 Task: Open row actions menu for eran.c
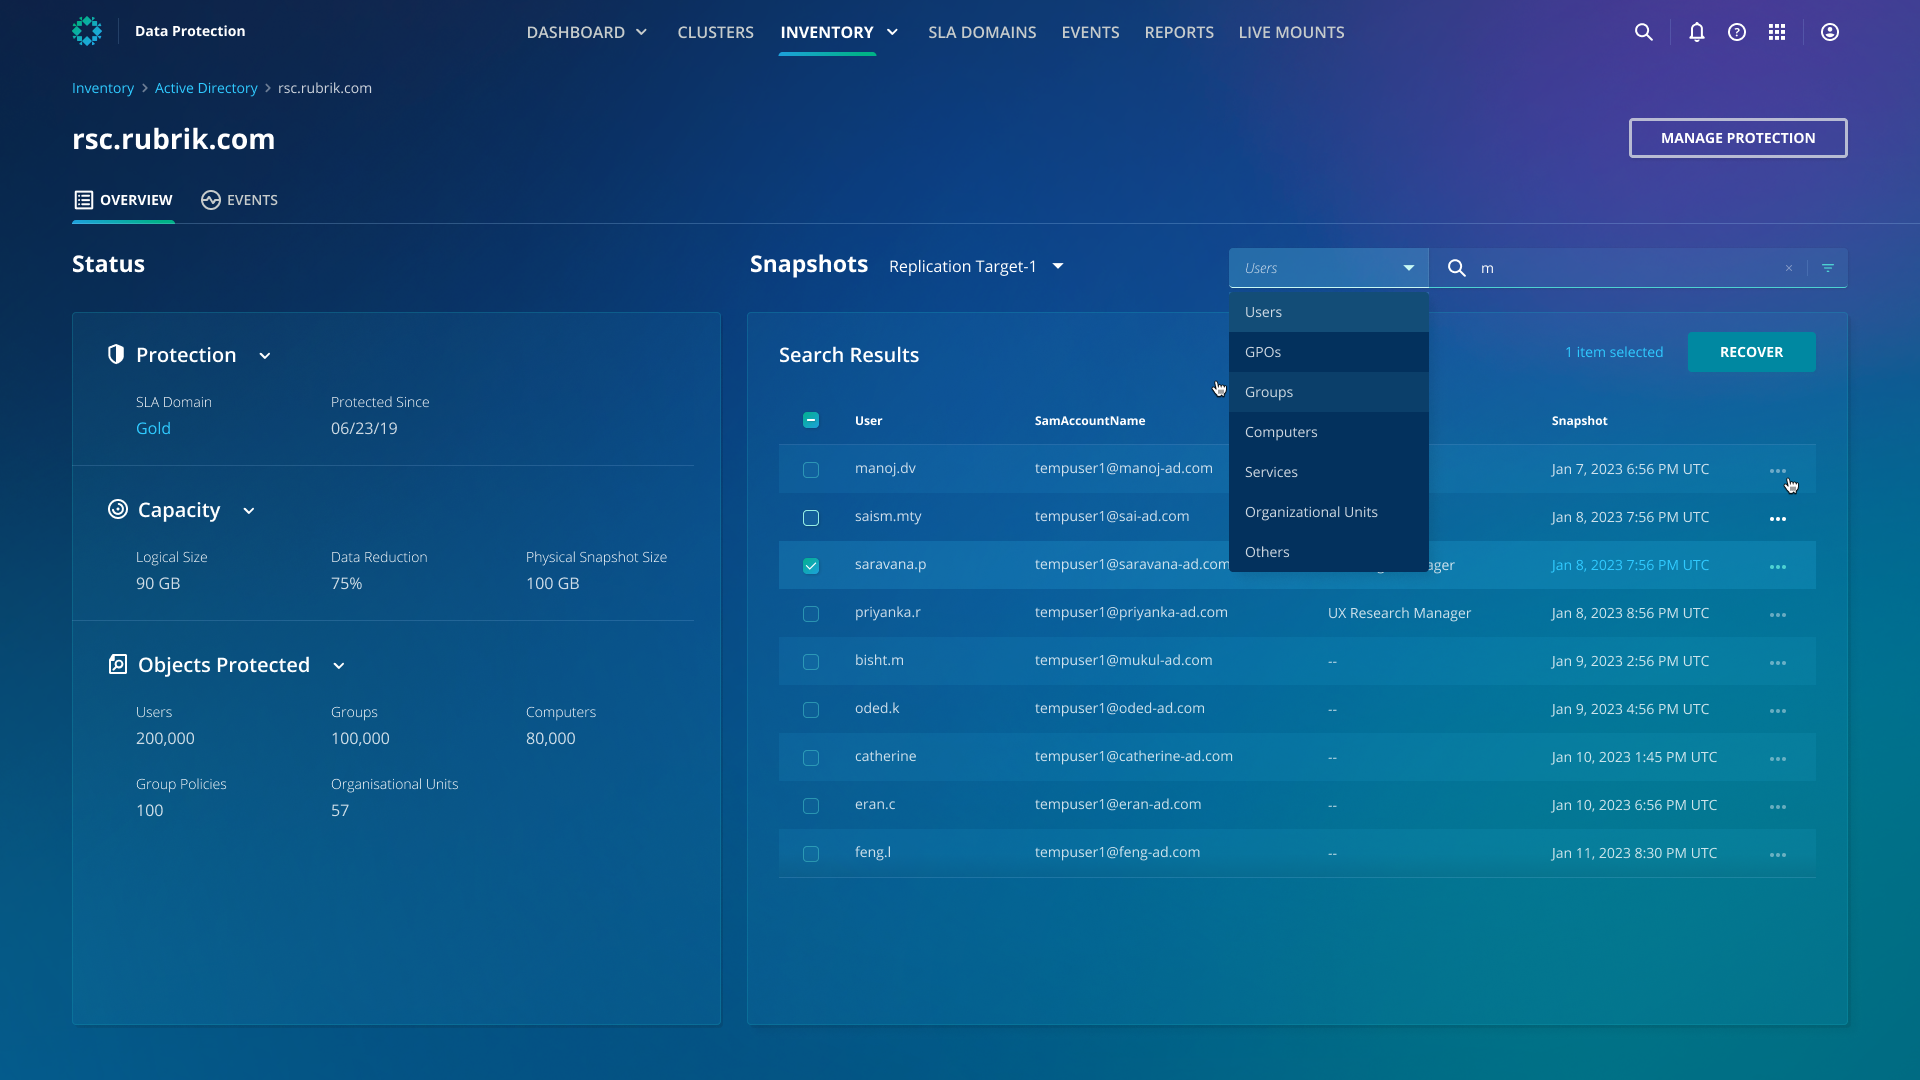pos(1778,806)
